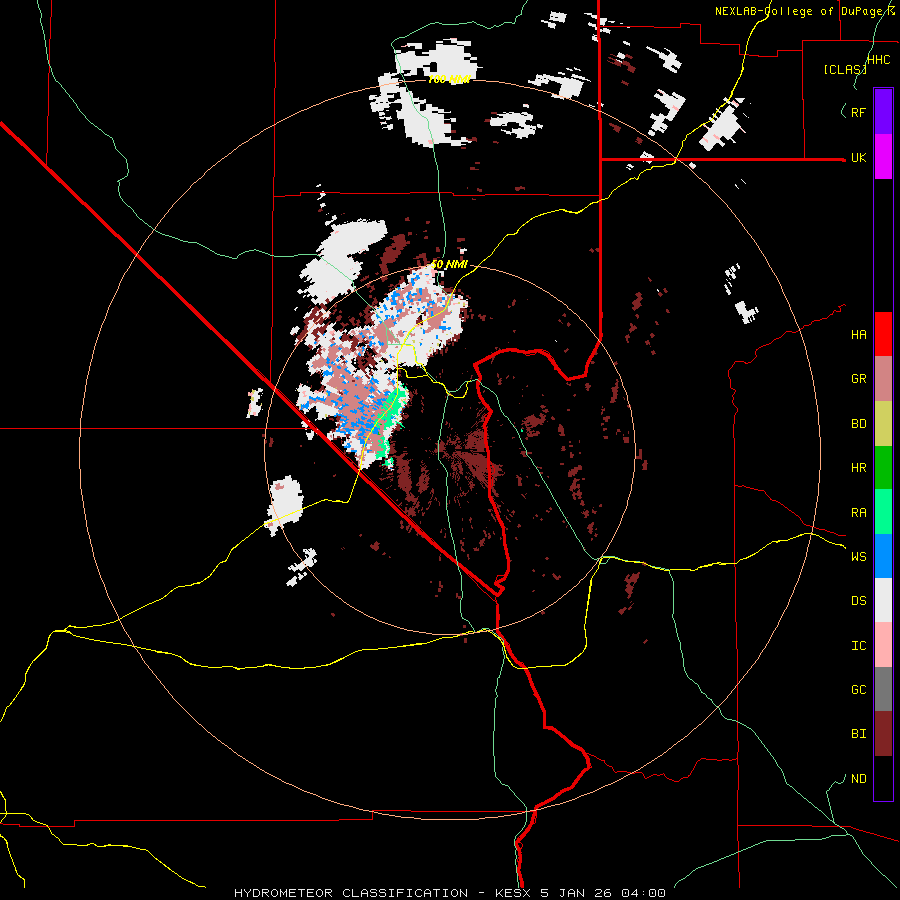Click the '5 JAN 26' date text
This screenshot has width=900, height=900.
[576, 893]
